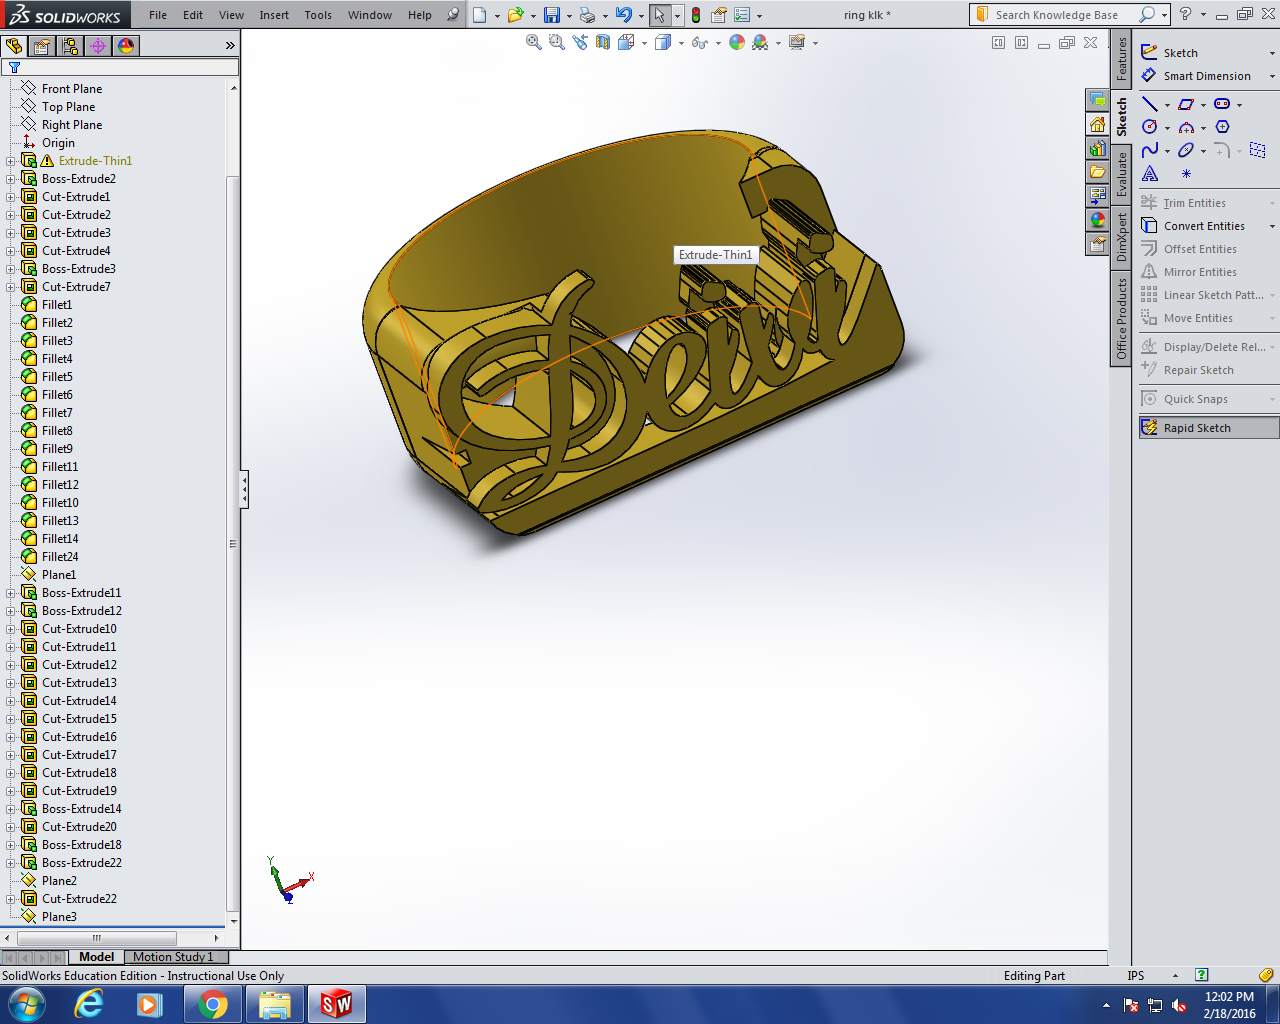Screen dimensions: 1280x1024
Task: Expand the Boss-Extrude22 tree node
Action: [x=11, y=863]
